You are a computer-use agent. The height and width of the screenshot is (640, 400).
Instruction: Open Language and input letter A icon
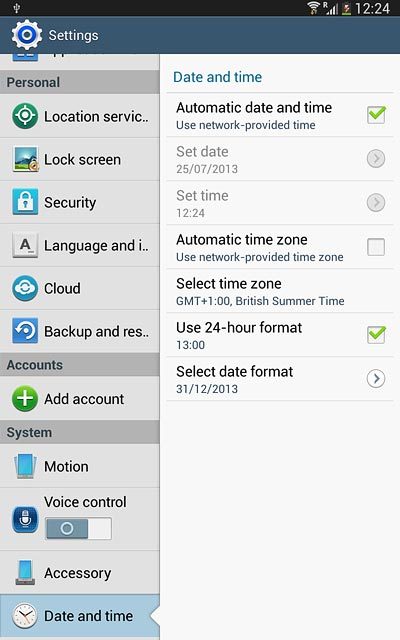point(25,245)
